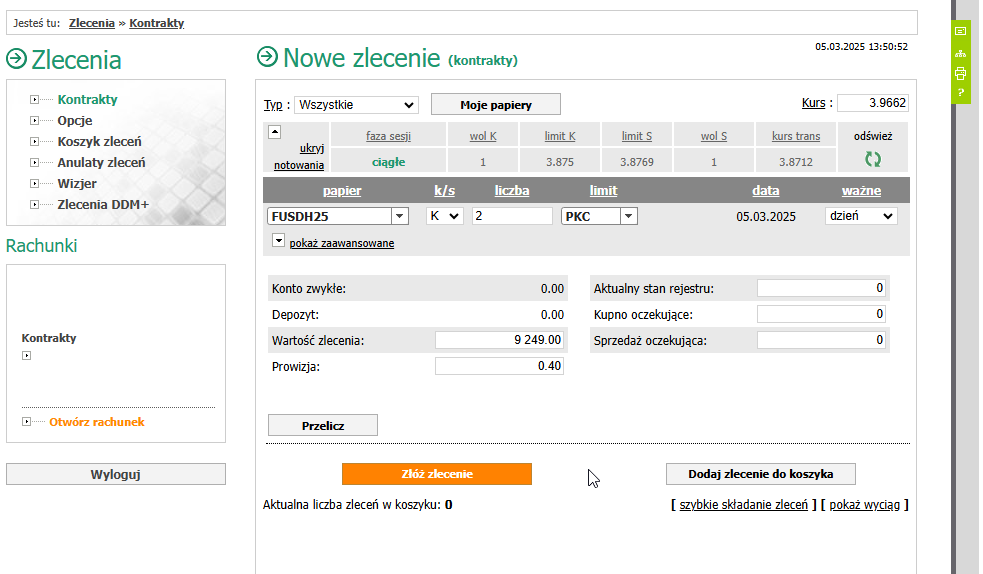The width and height of the screenshot is (983, 574).
Task: Open the FUSDH25 papier combo box arrow
Action: (400, 216)
